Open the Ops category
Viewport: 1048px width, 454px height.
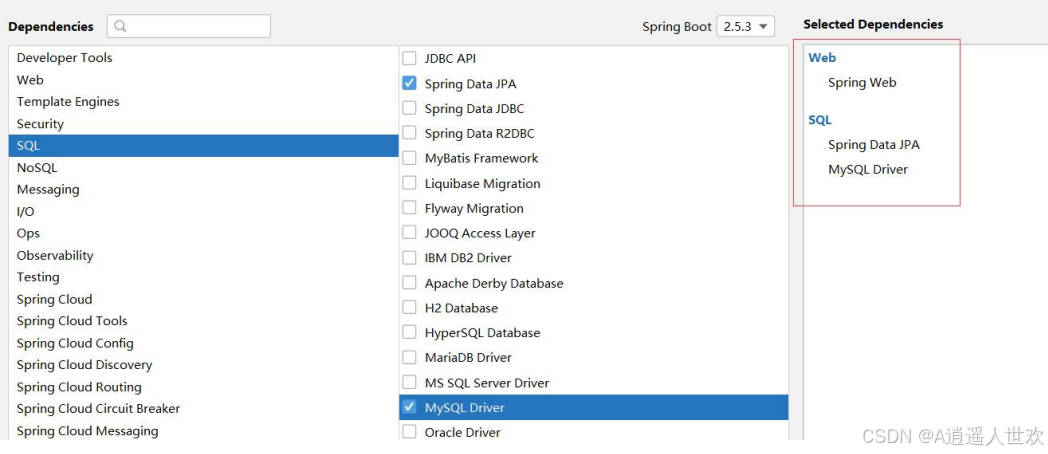[203, 233]
